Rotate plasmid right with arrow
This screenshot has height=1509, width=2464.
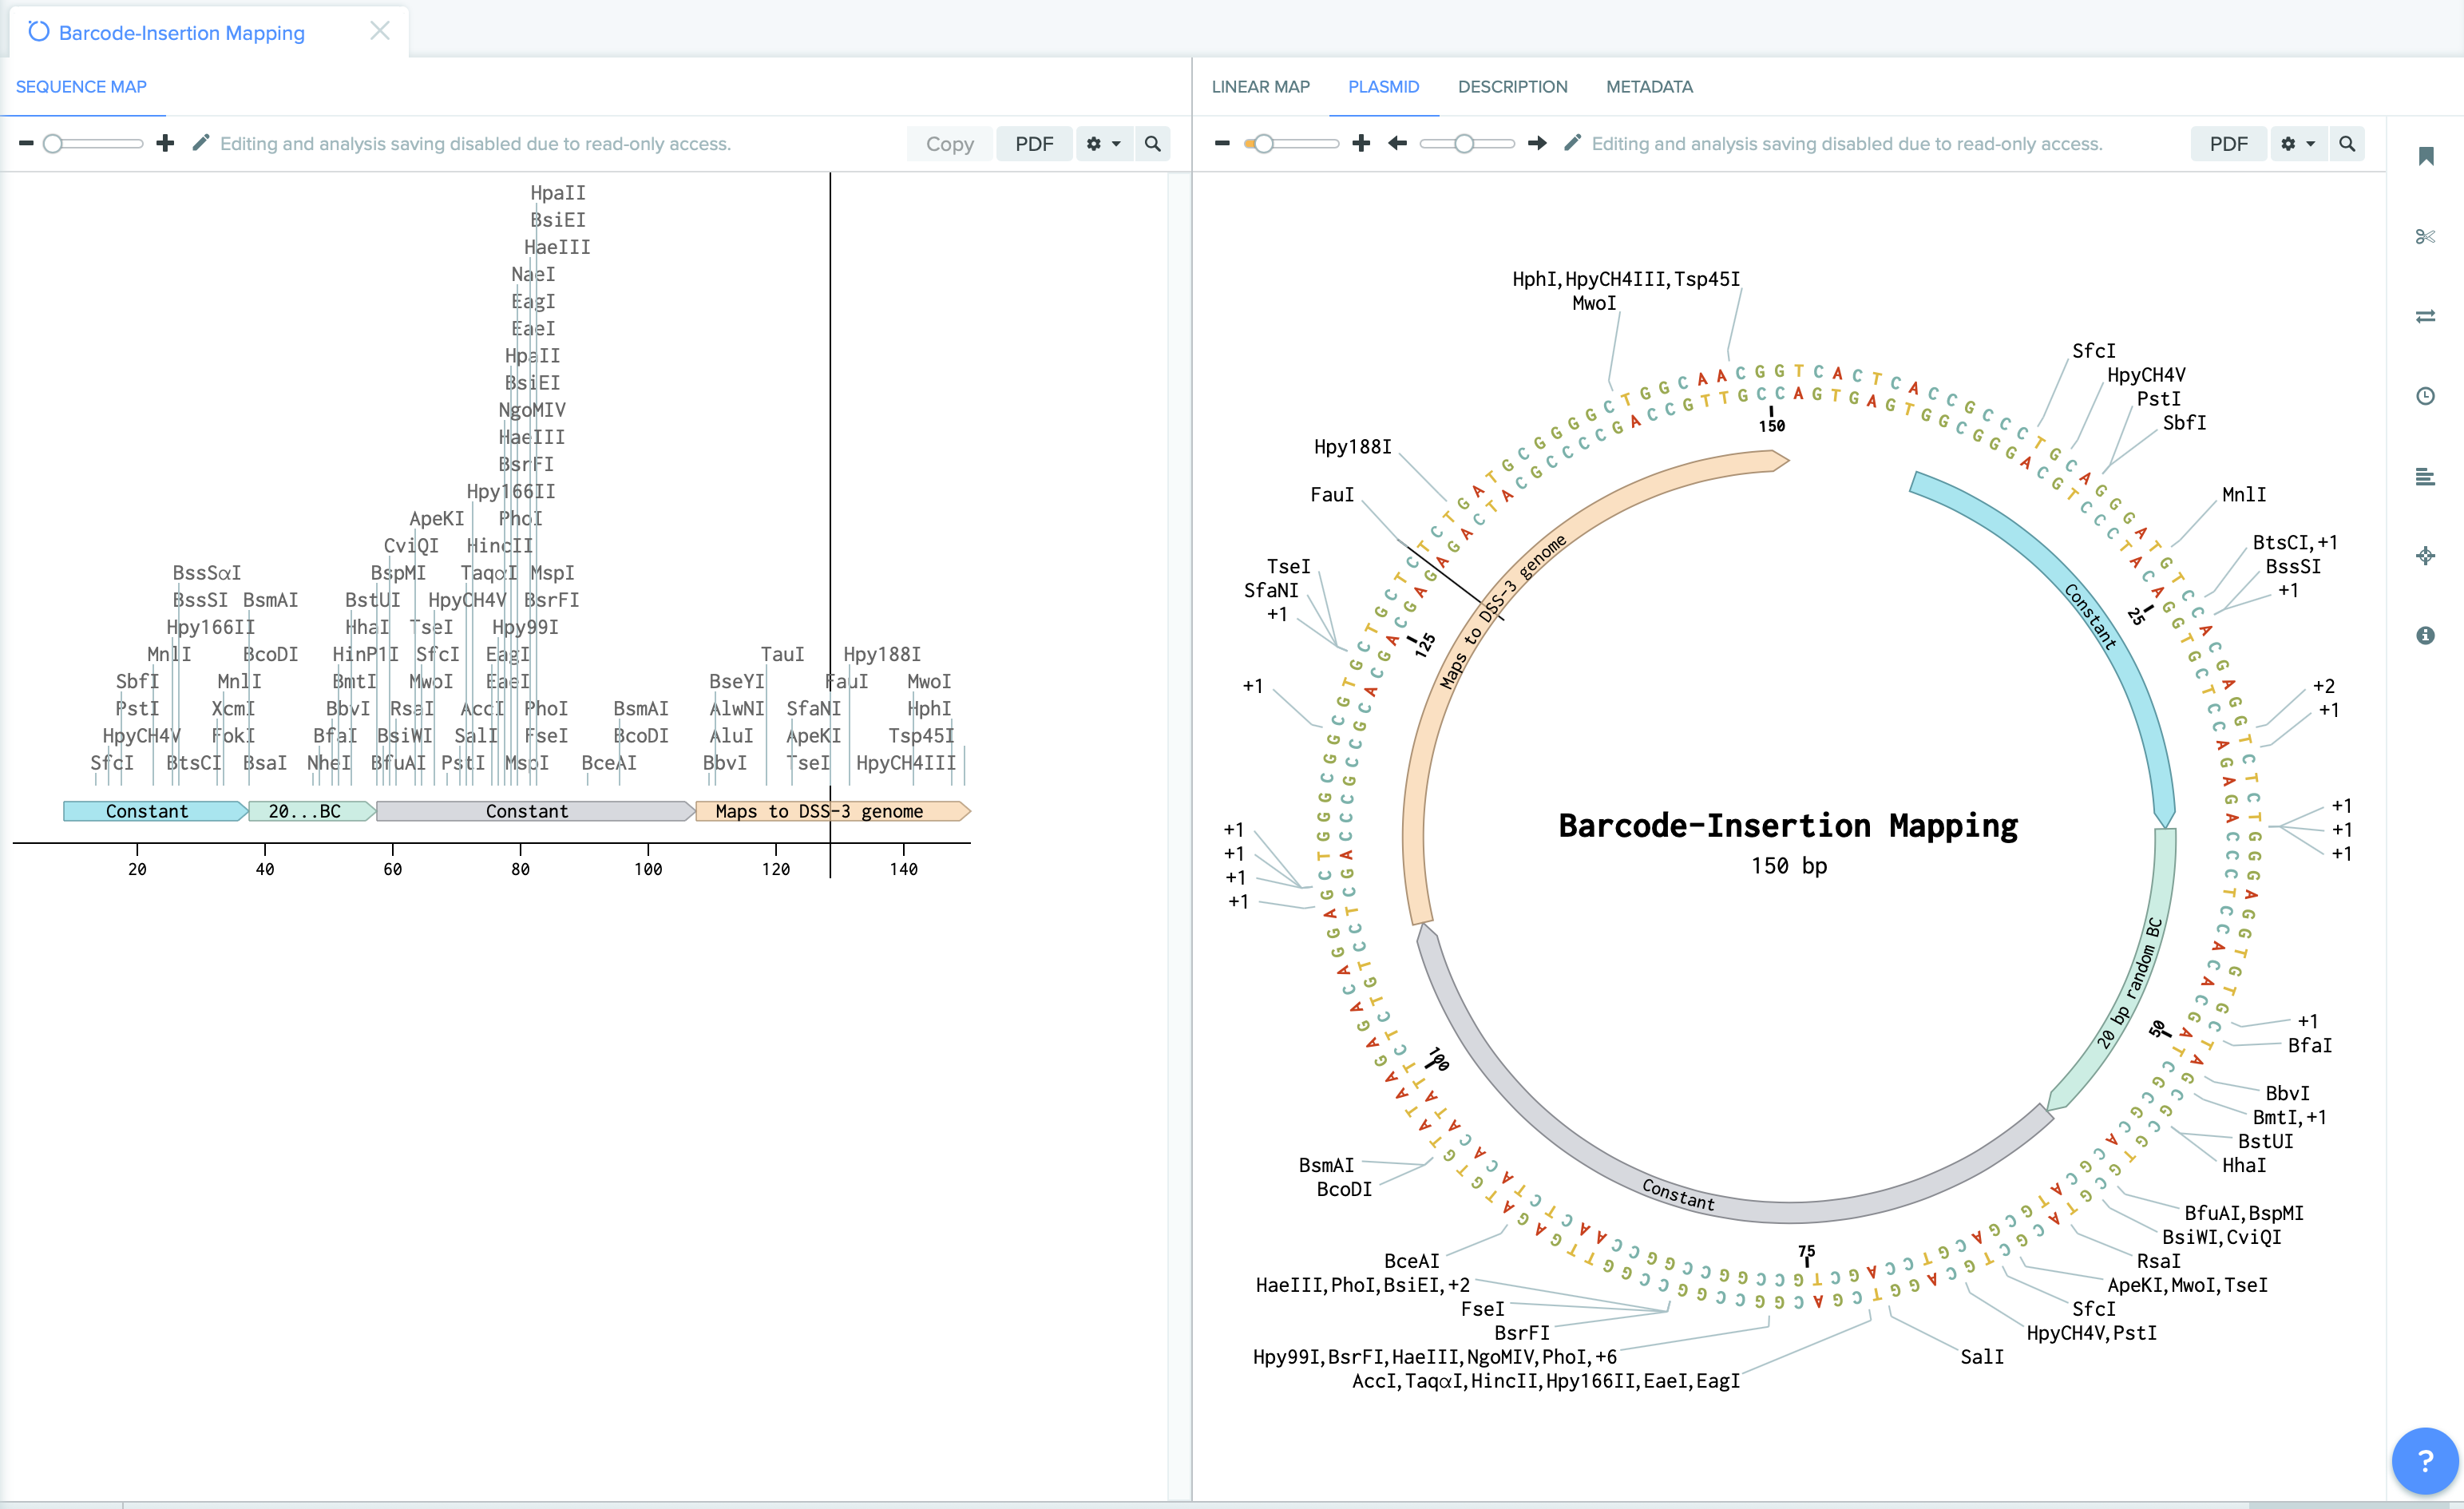1537,144
